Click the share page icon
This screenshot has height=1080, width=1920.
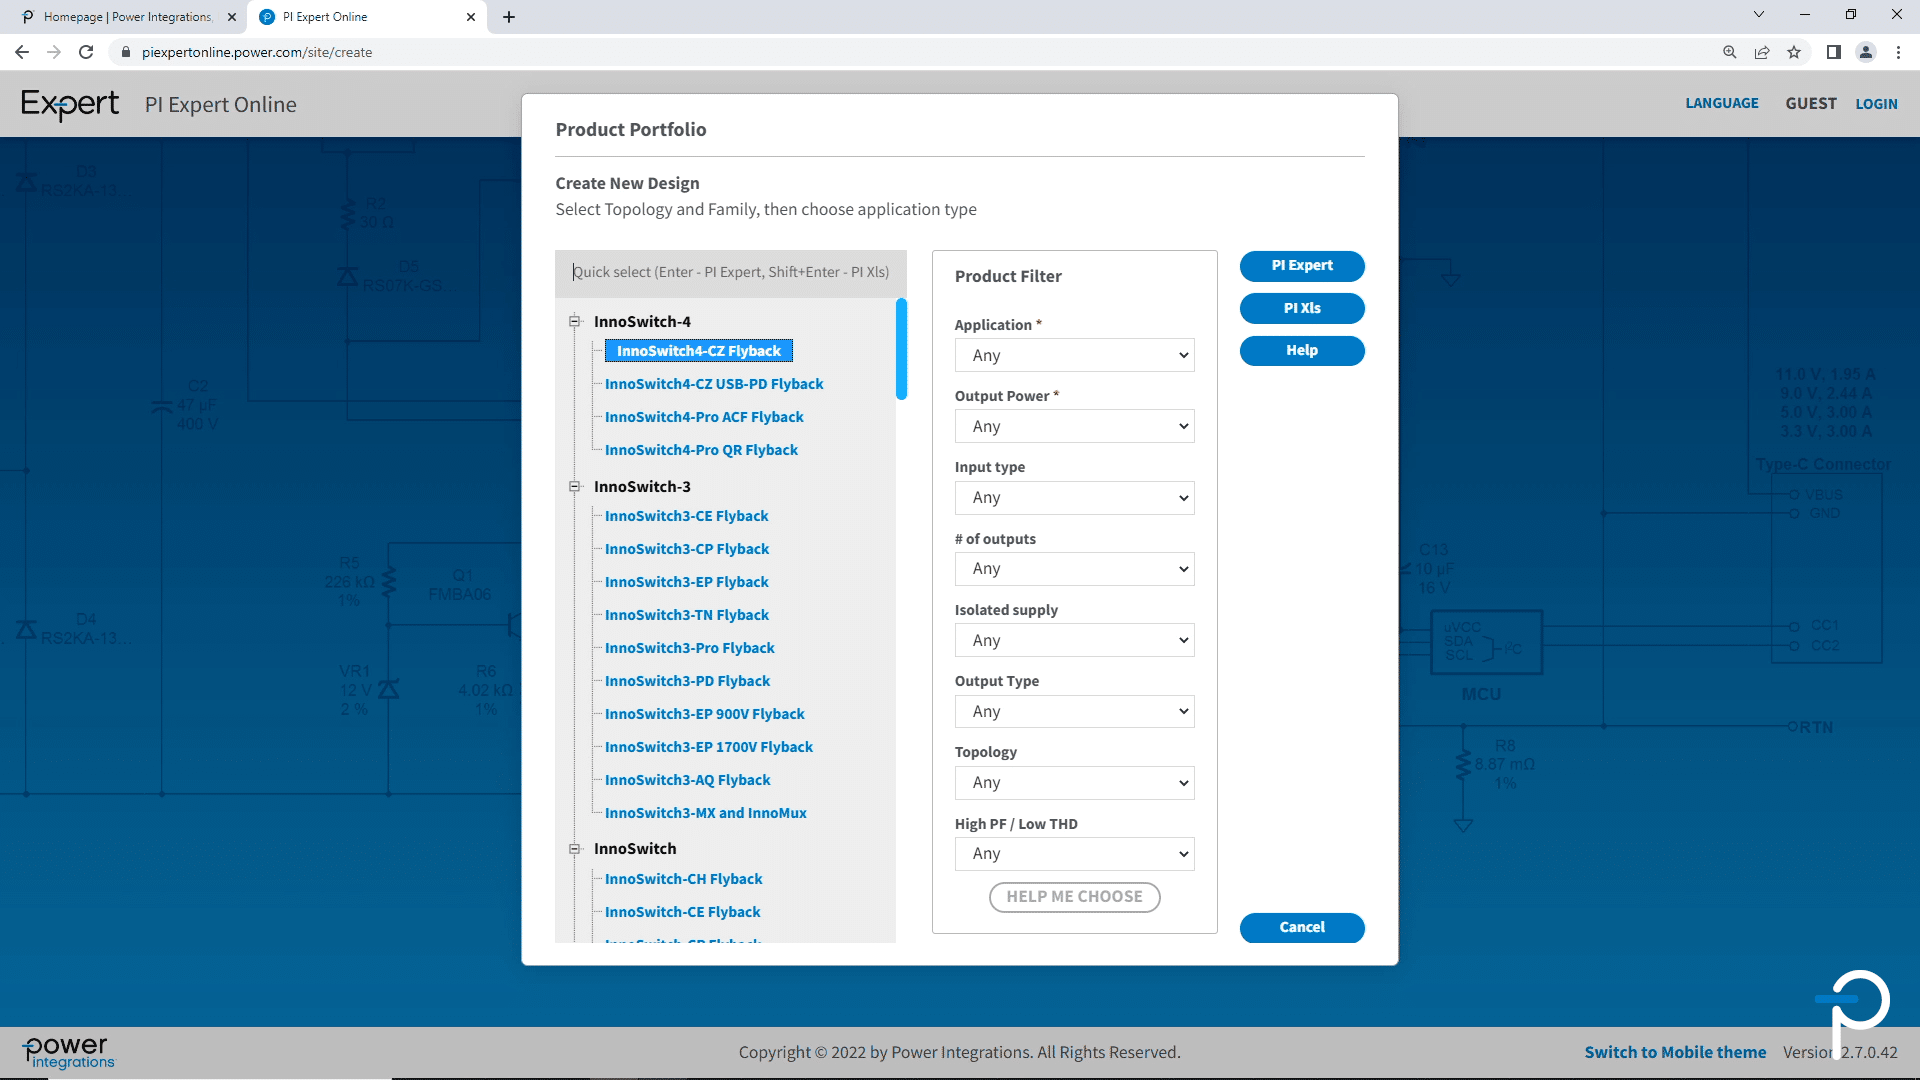1762,52
